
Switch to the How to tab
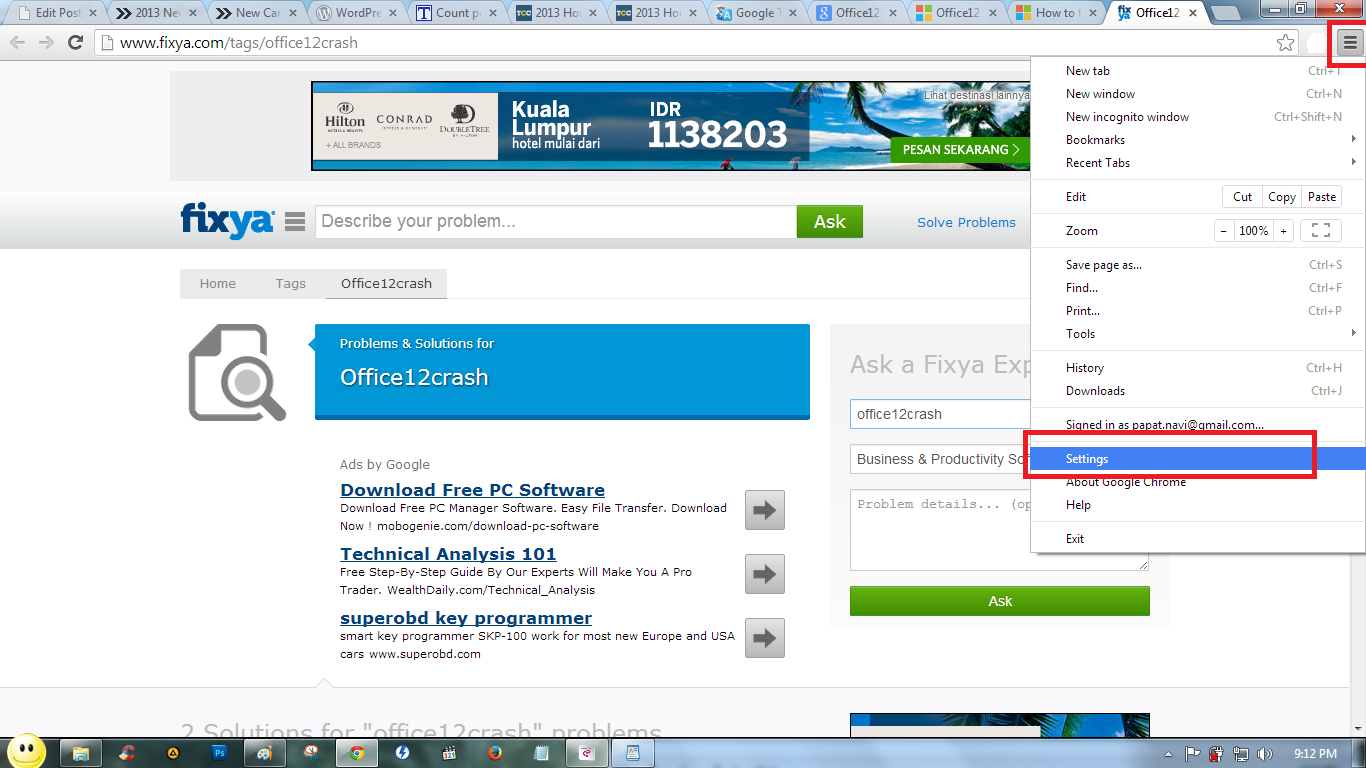[1055, 13]
